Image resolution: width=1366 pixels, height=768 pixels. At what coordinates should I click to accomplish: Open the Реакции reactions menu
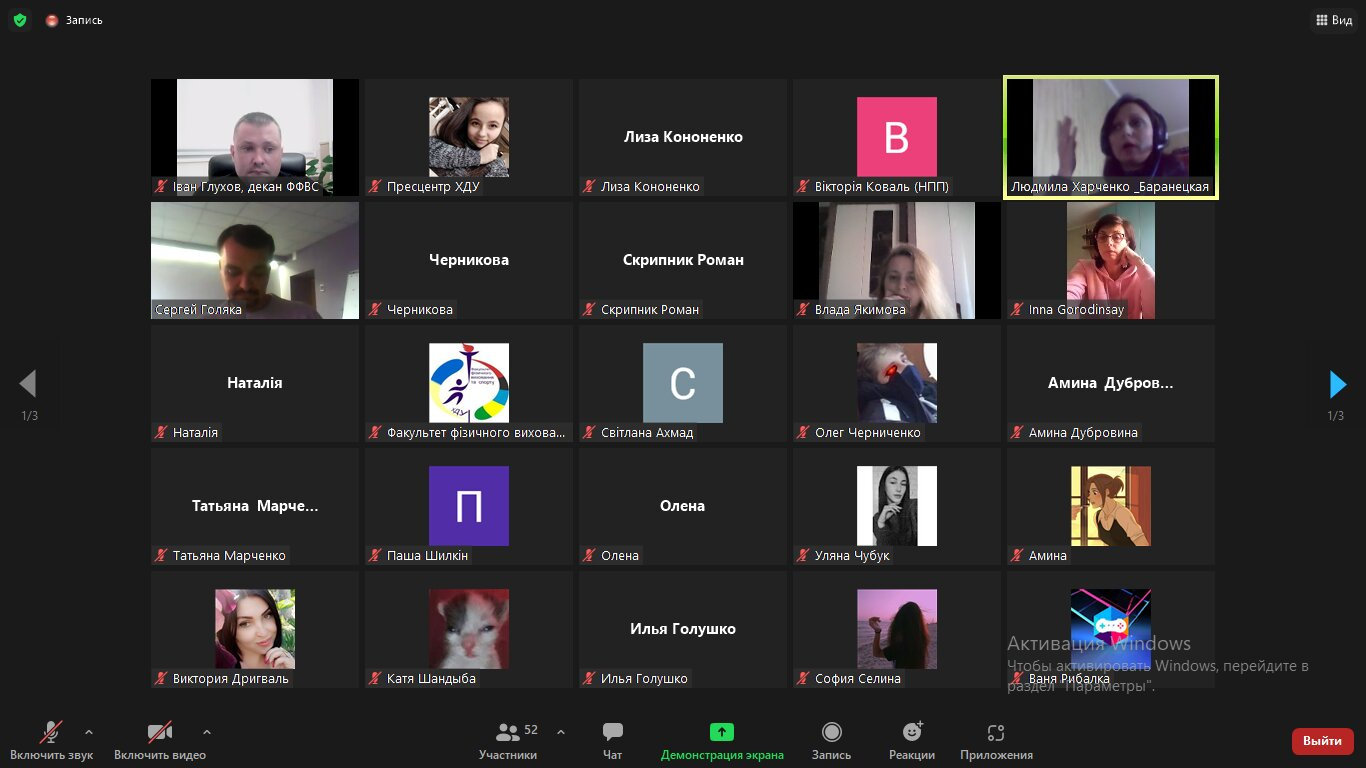(x=912, y=741)
